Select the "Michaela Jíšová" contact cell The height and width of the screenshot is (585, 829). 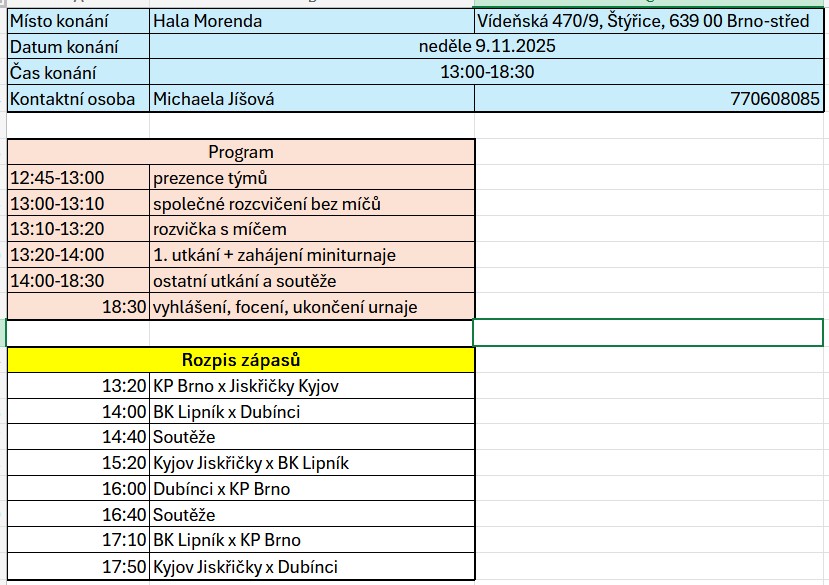click(x=310, y=98)
